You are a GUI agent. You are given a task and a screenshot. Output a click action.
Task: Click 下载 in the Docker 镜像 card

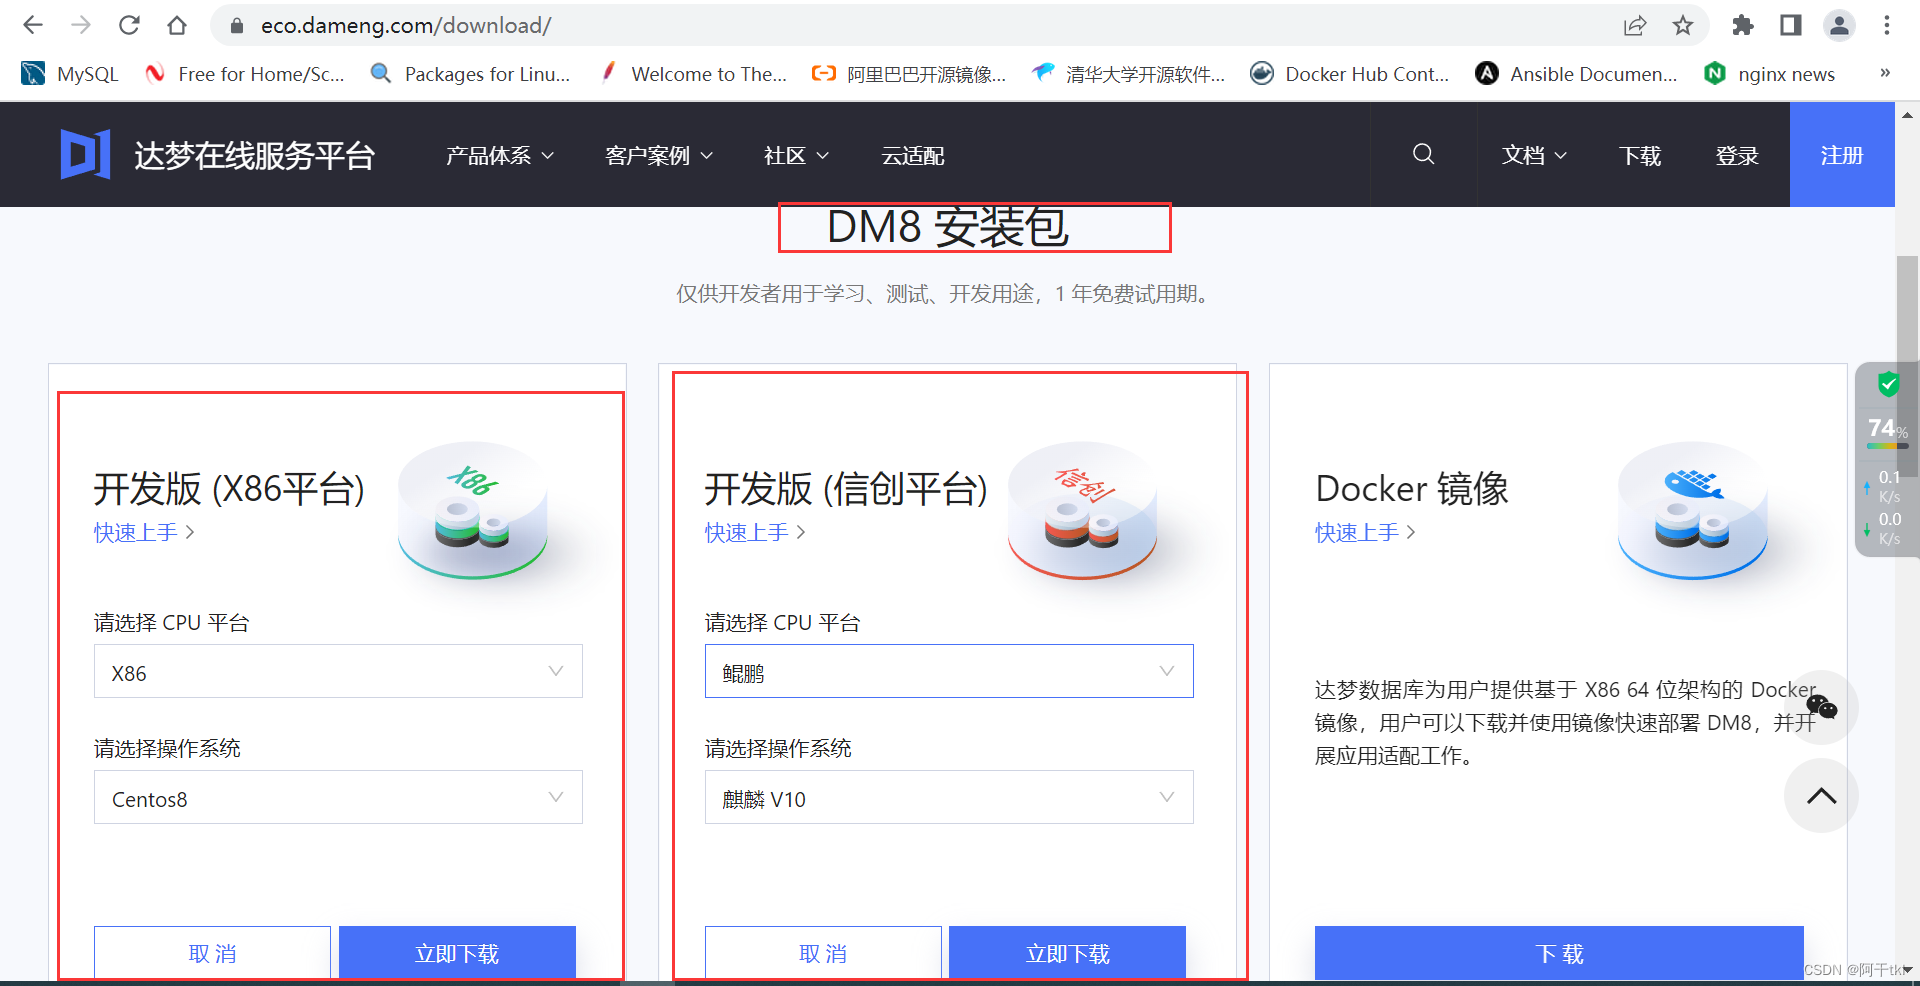pyautogui.click(x=1559, y=953)
